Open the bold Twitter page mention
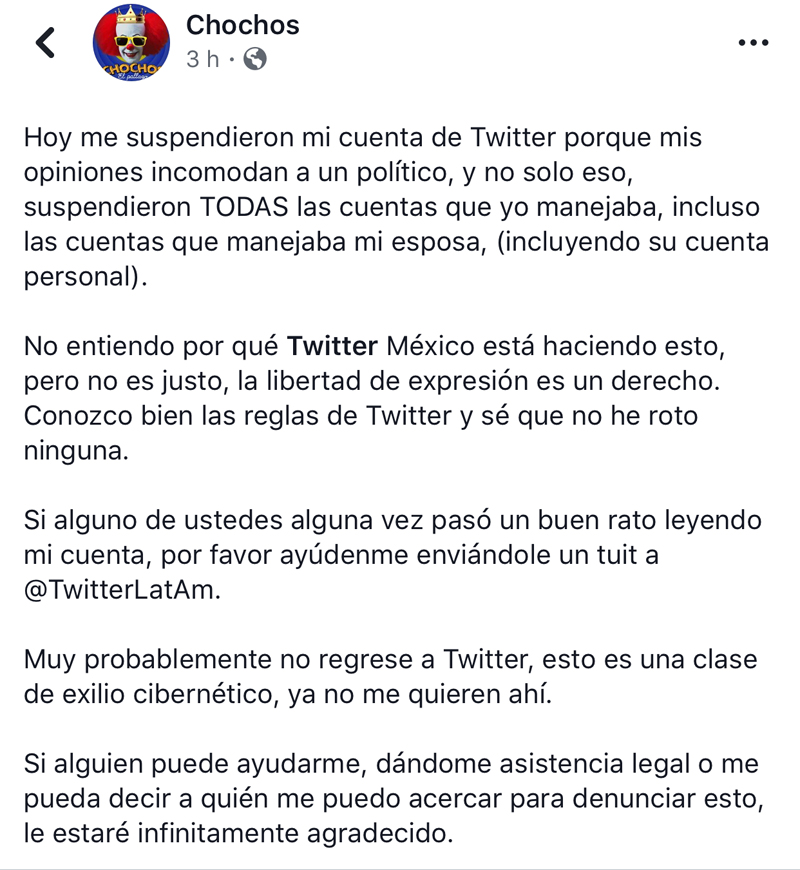The height and width of the screenshot is (870, 800). point(333,347)
